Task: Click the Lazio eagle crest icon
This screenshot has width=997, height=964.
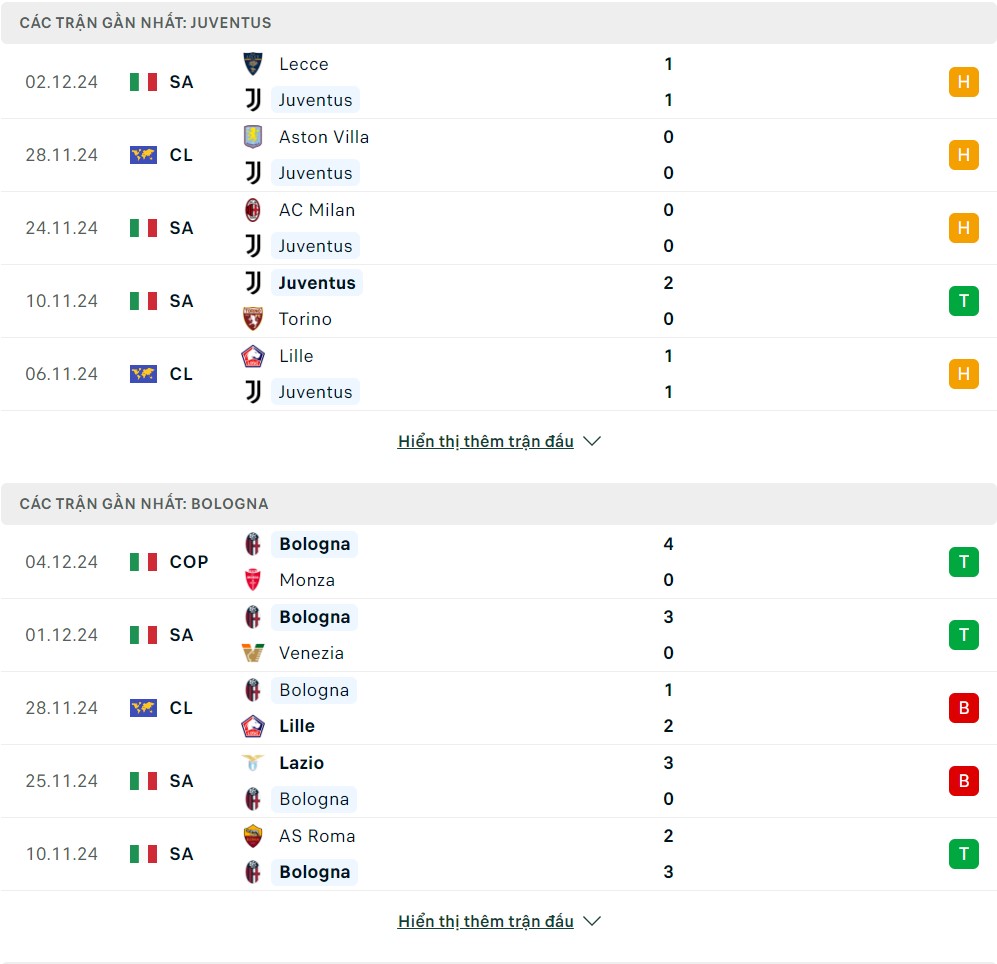Action: coord(253,763)
